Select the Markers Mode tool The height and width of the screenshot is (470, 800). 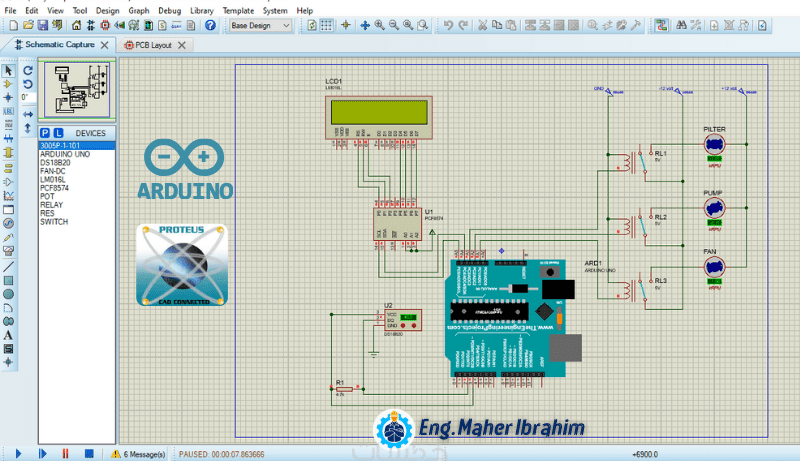8,362
